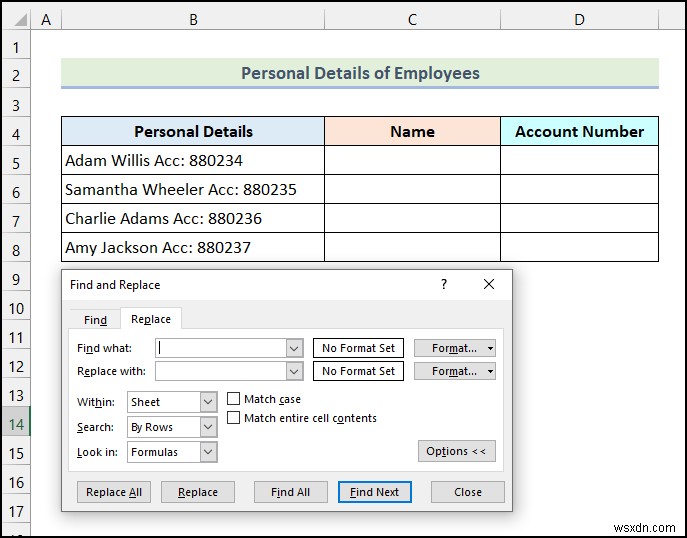Select cell Adam Willis Acc: 880234

(193, 160)
